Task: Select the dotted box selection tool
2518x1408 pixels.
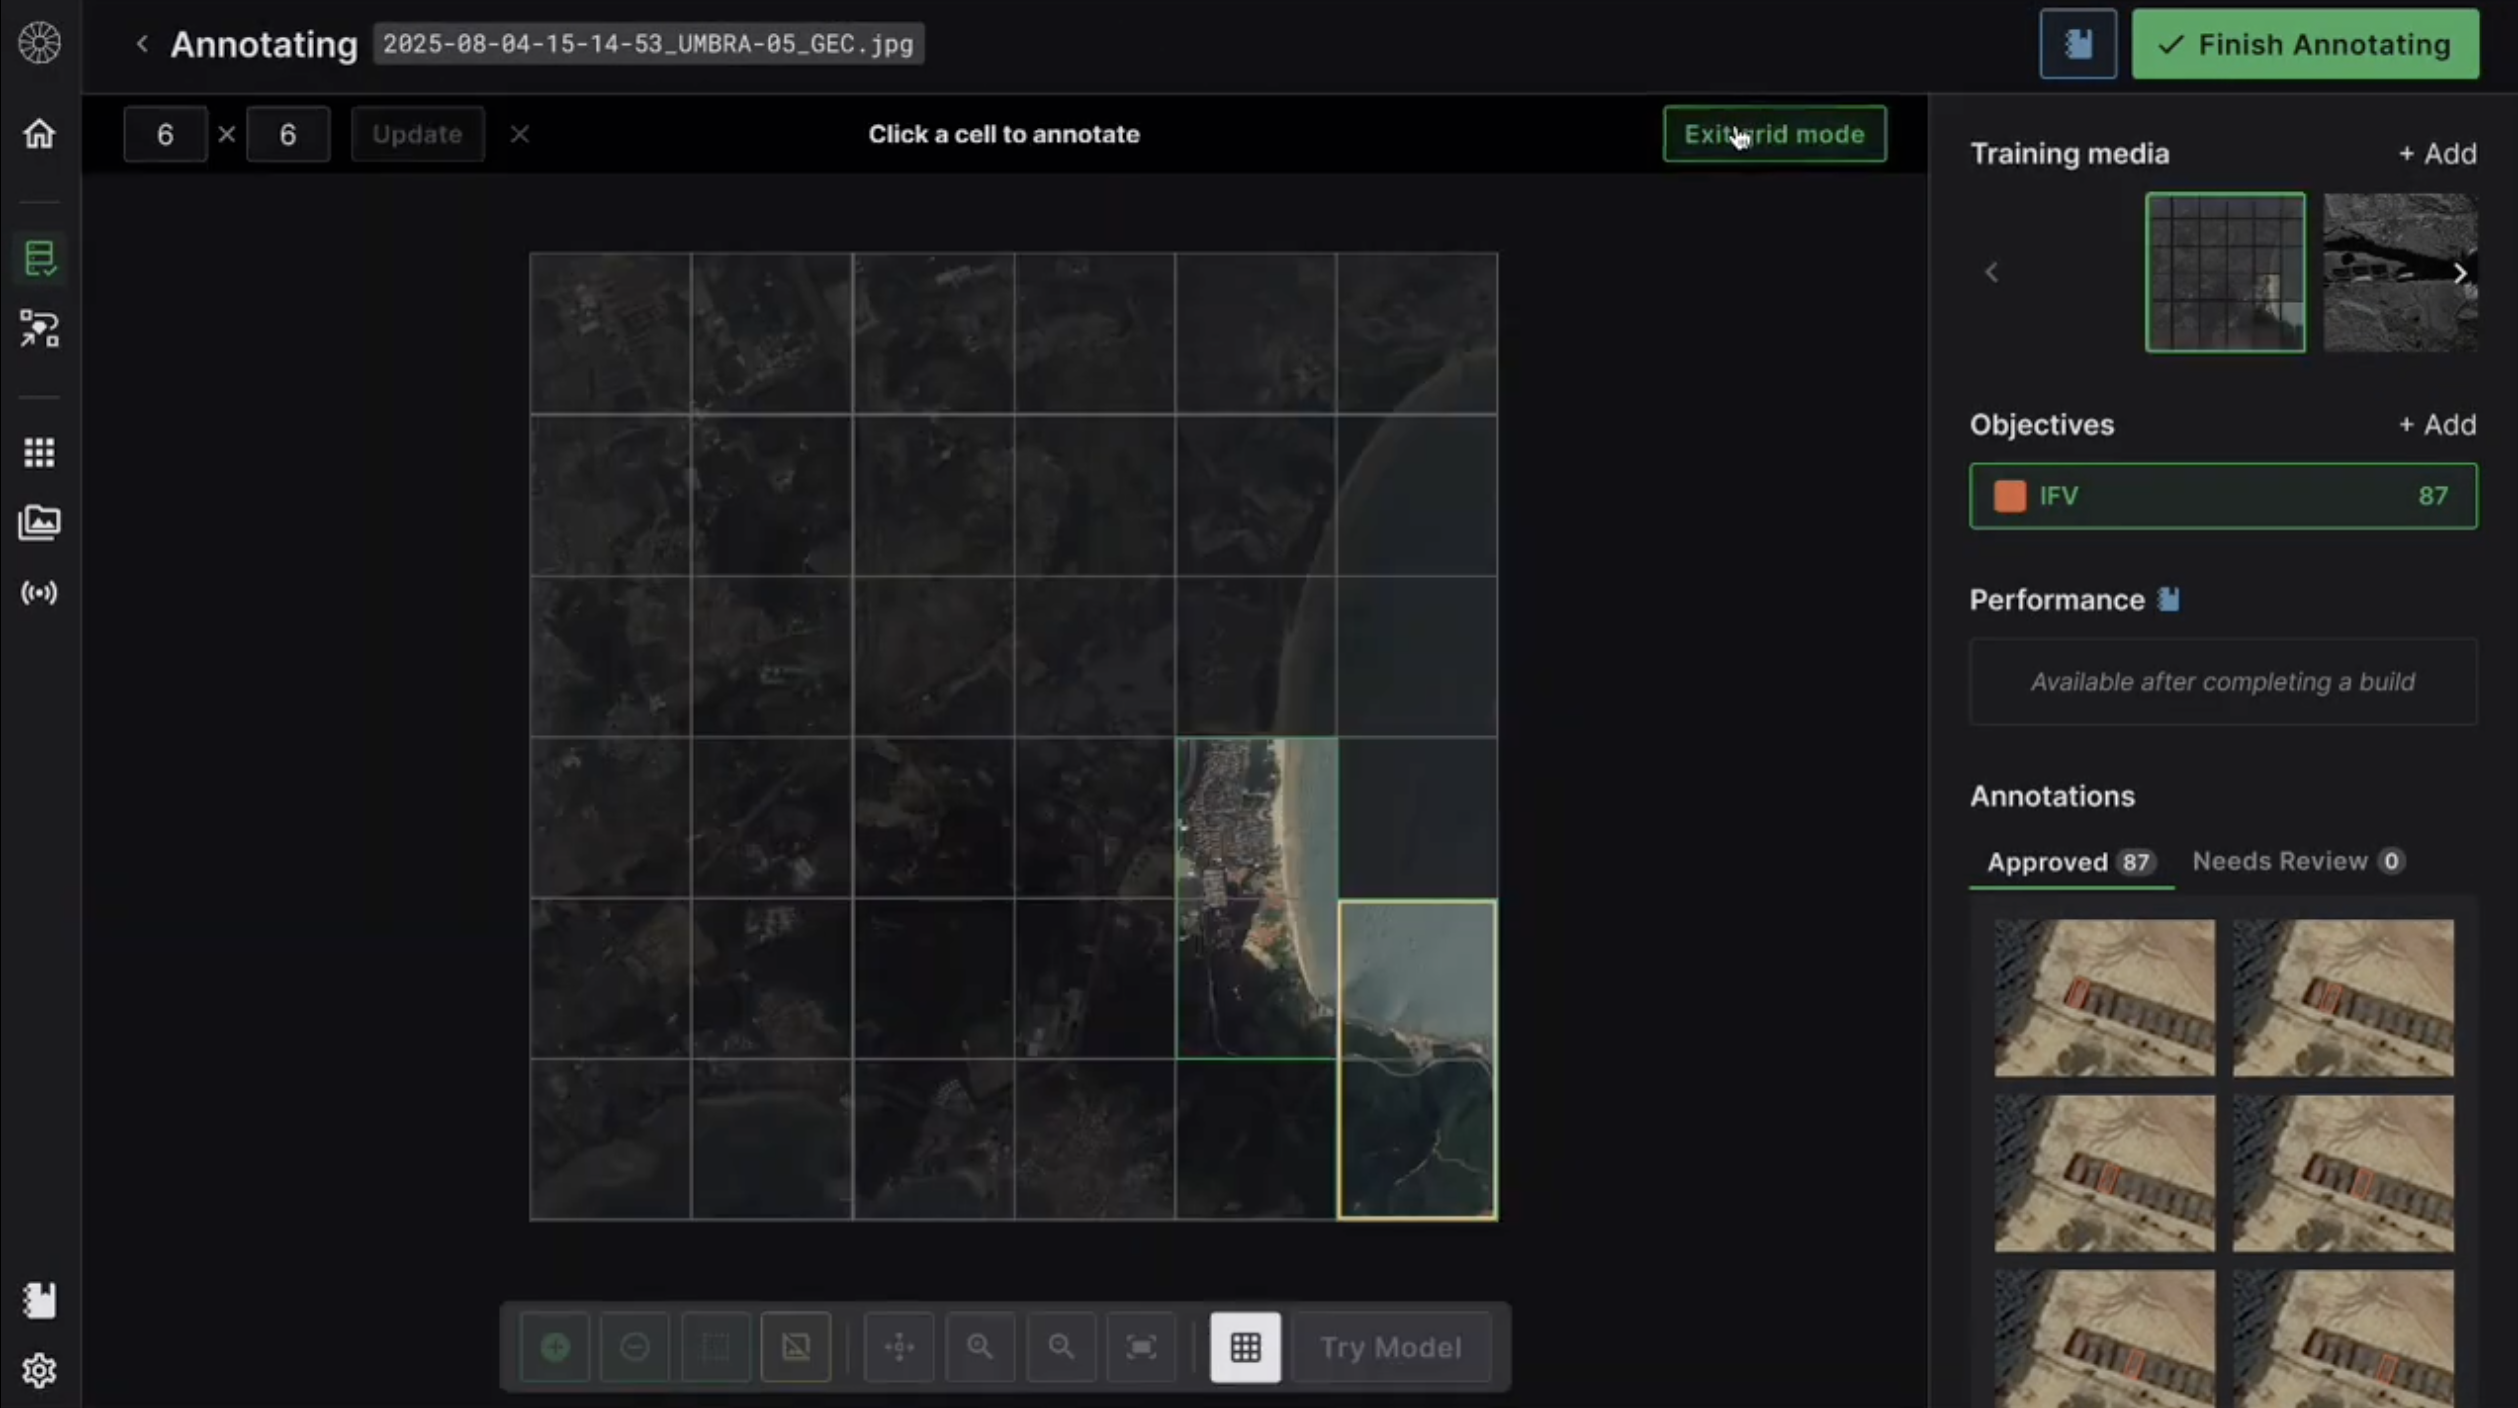Action: coord(716,1347)
